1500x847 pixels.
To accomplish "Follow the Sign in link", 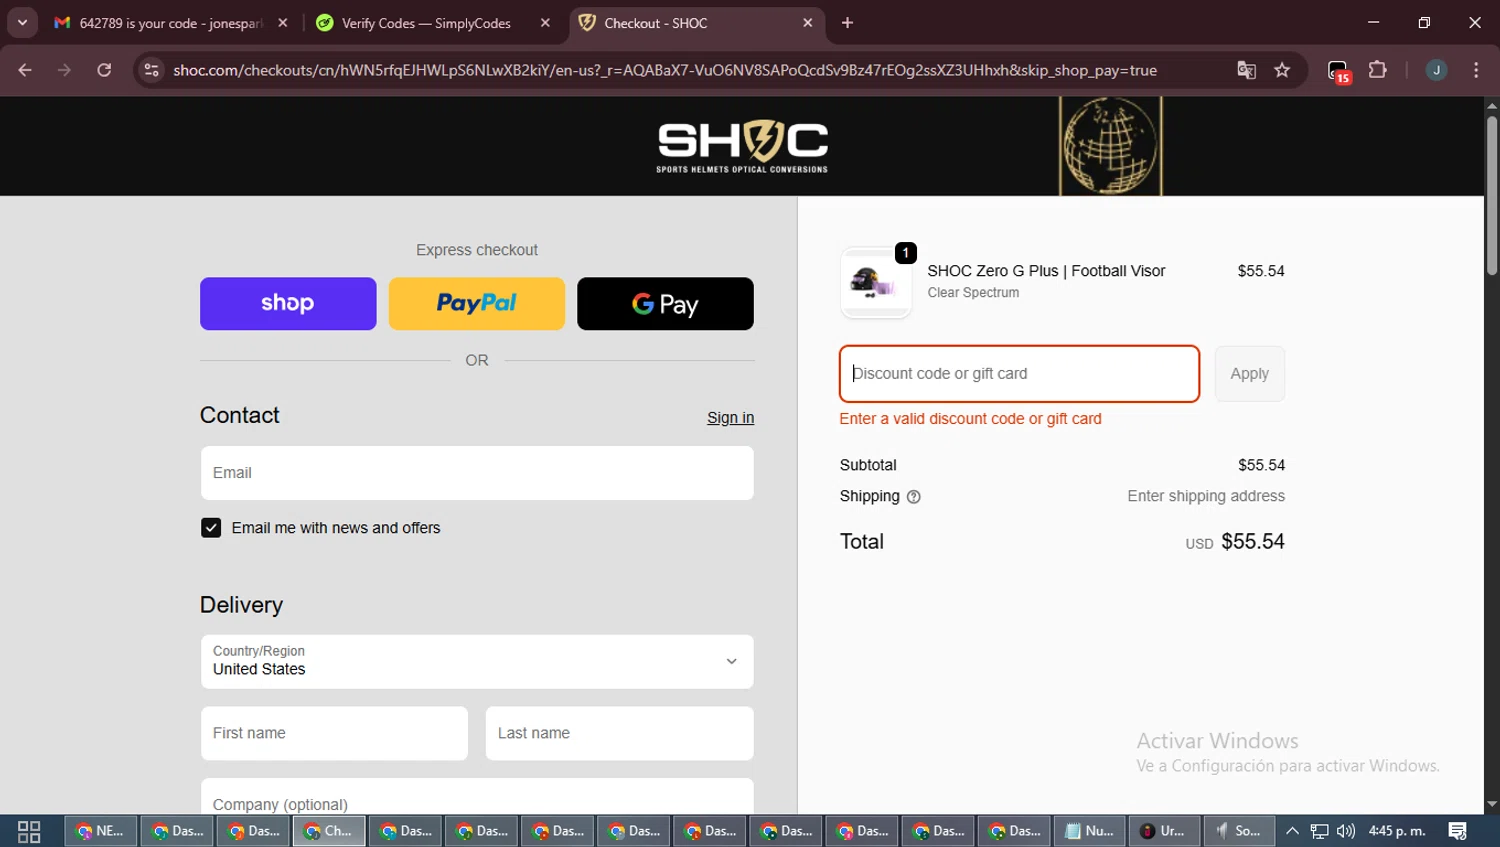I will [x=730, y=418].
